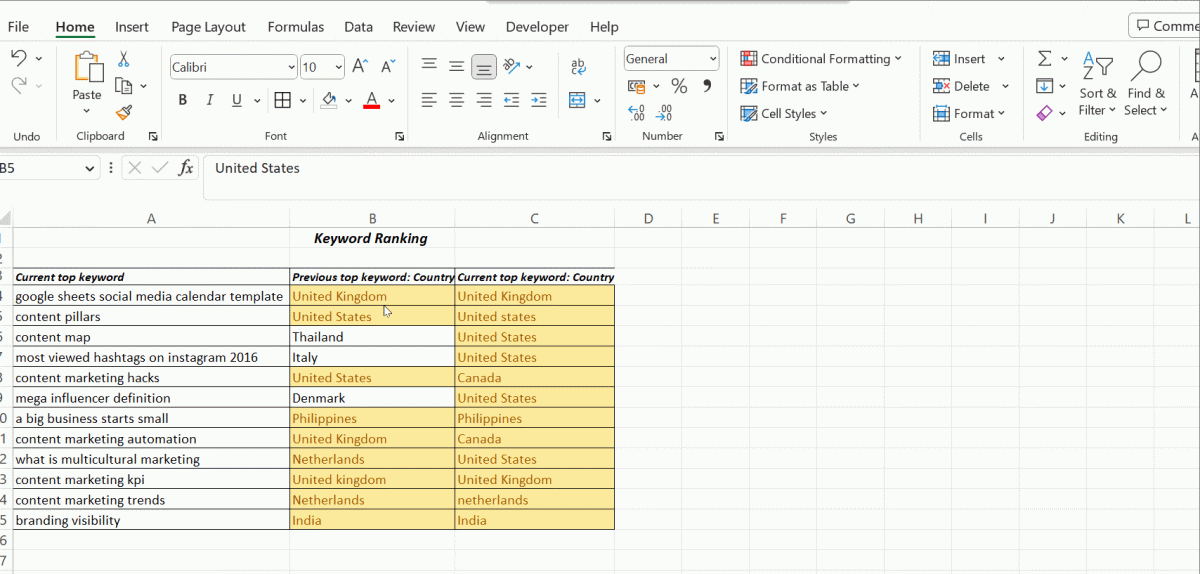Screen dimensions: 1200x574
Task: Select the cell containing Thailand
Action: pos(372,337)
